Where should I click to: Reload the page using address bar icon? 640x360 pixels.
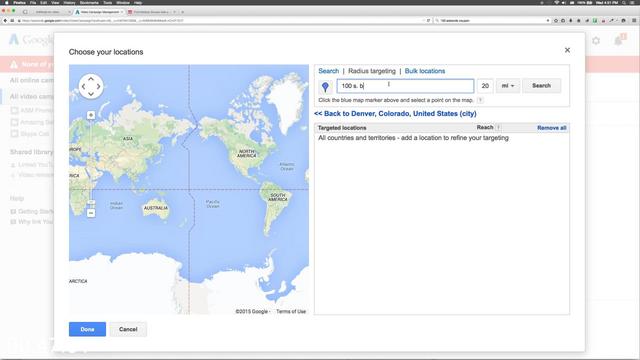[x=428, y=20]
